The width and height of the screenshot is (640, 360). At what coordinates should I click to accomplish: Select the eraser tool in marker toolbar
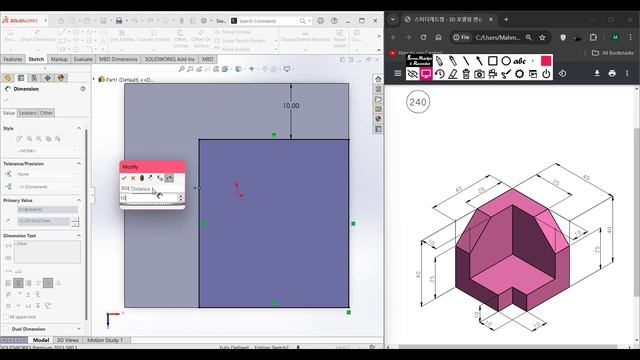coord(453,74)
